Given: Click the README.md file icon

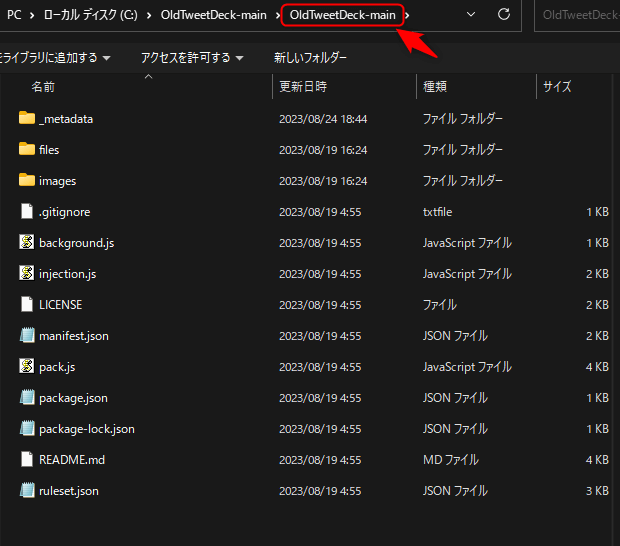Looking at the screenshot, I should pyautogui.click(x=27, y=459).
